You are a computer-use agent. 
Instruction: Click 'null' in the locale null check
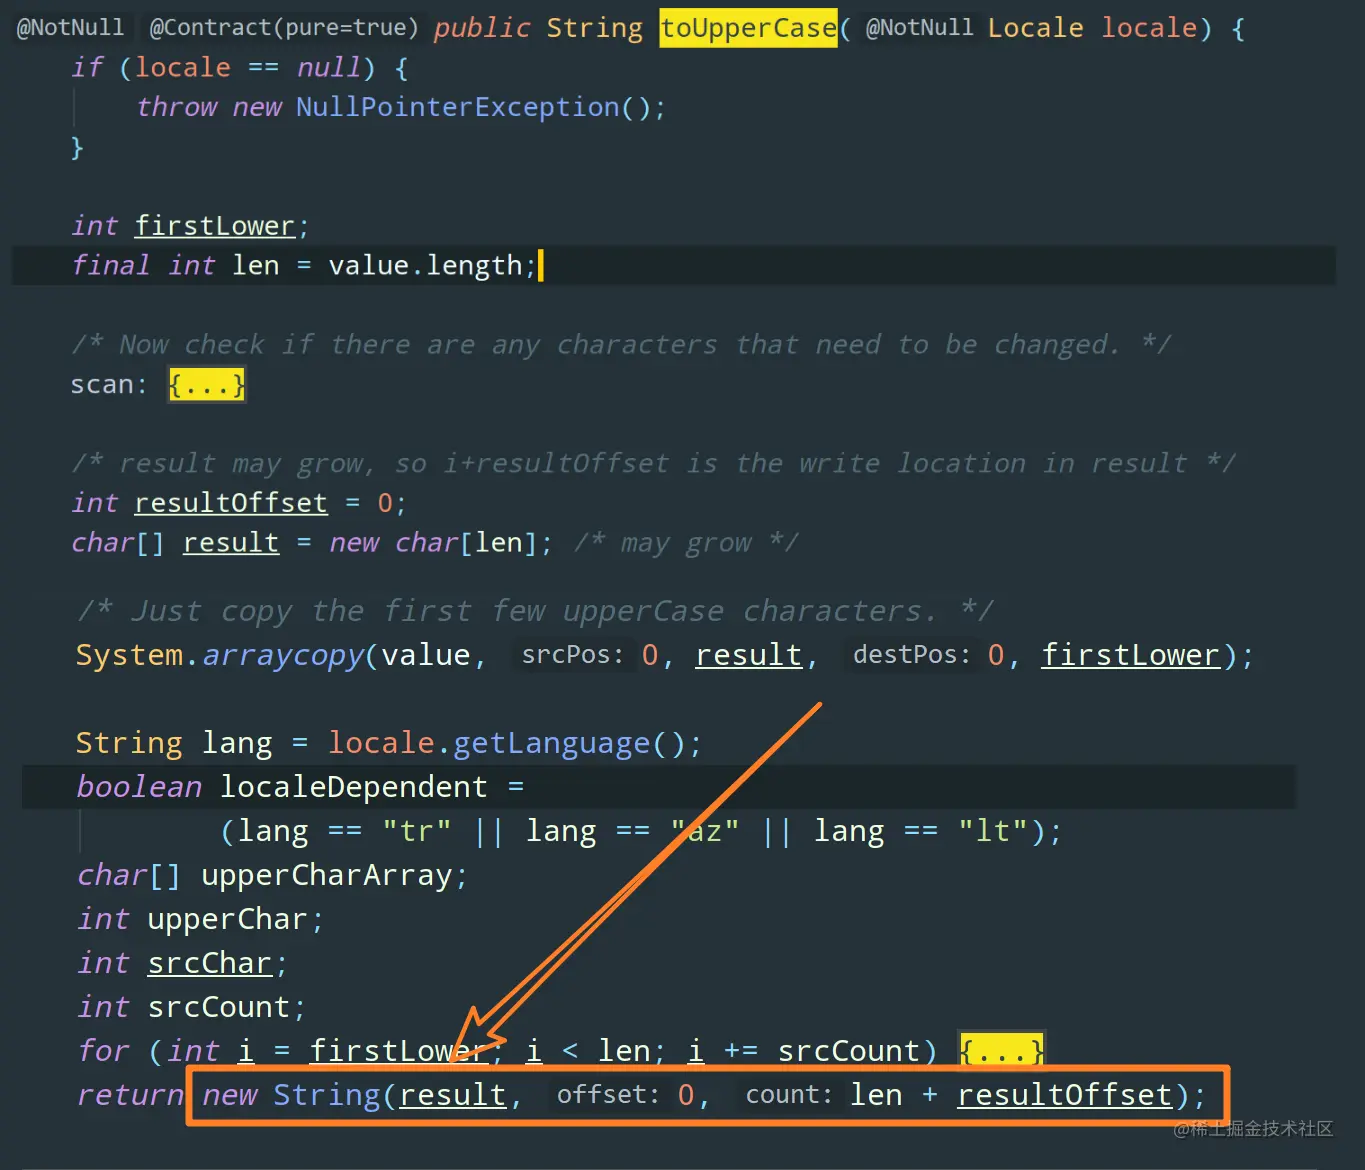(329, 68)
